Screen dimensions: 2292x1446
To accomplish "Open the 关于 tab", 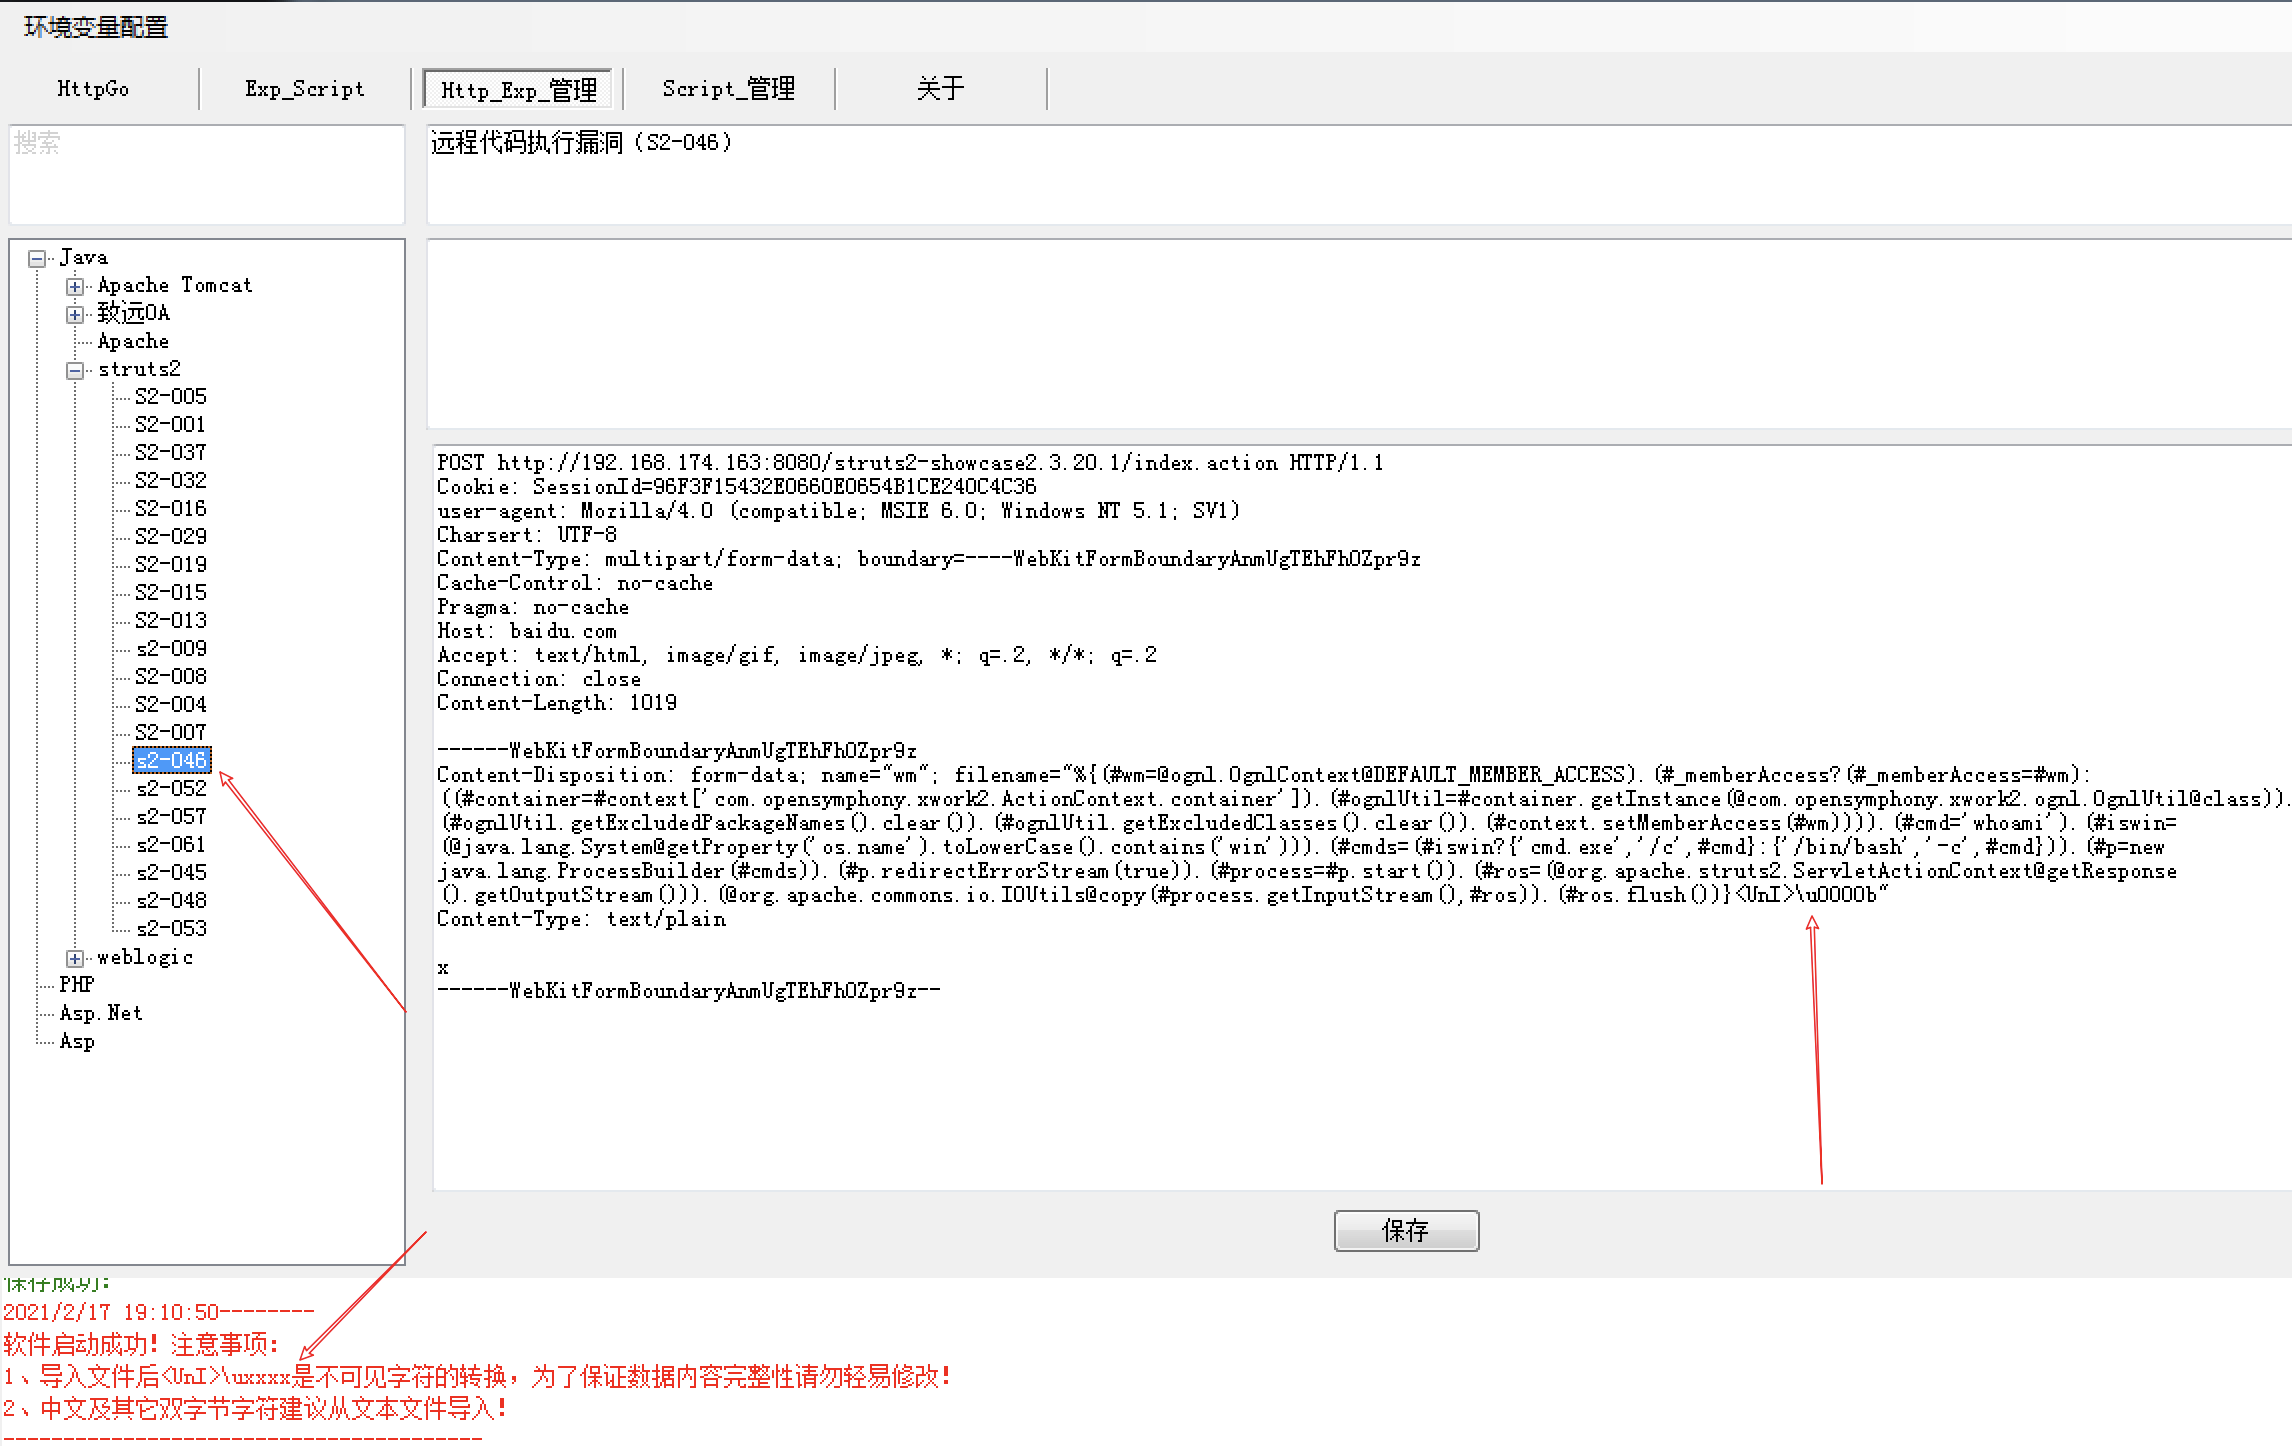I will [940, 89].
